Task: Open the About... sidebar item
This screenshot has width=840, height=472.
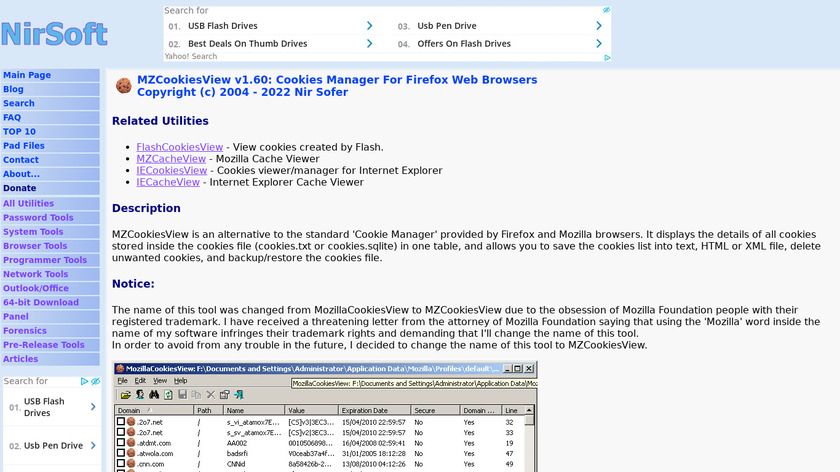Action: tap(50, 174)
